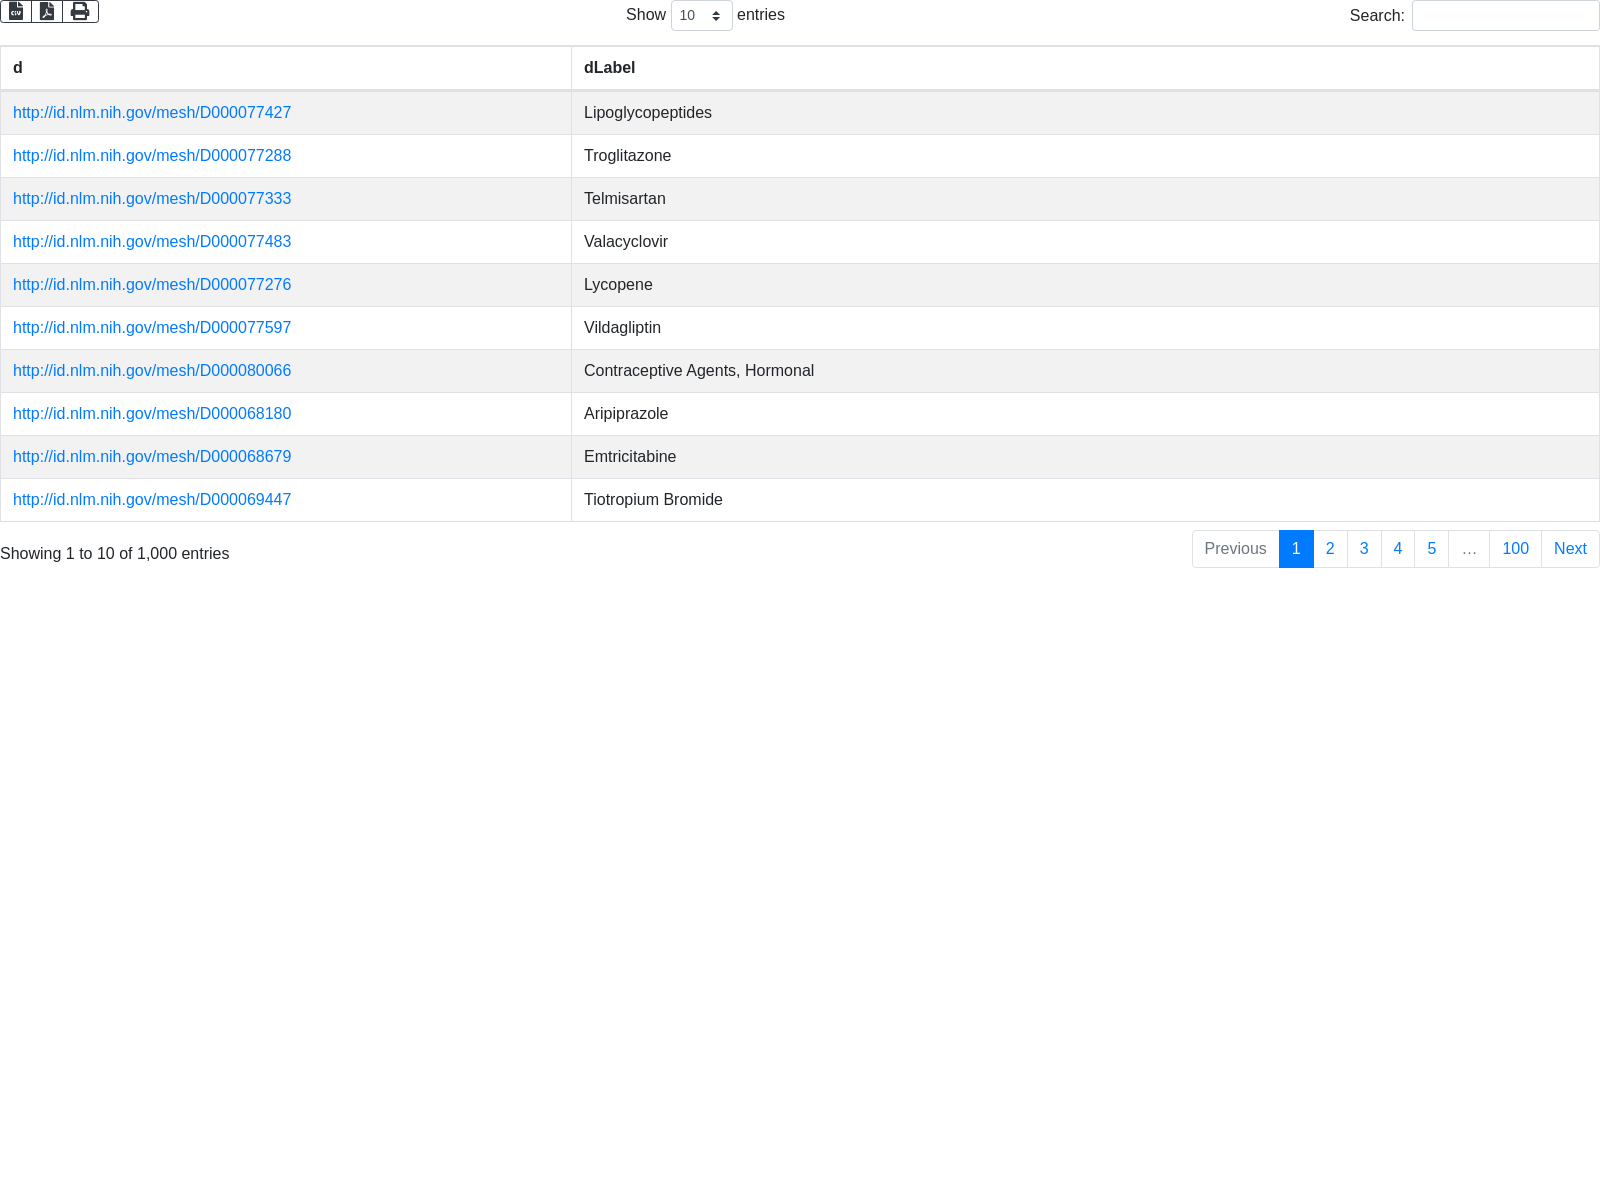Go to page 2 of results
1600x1200 pixels.
(1330, 549)
